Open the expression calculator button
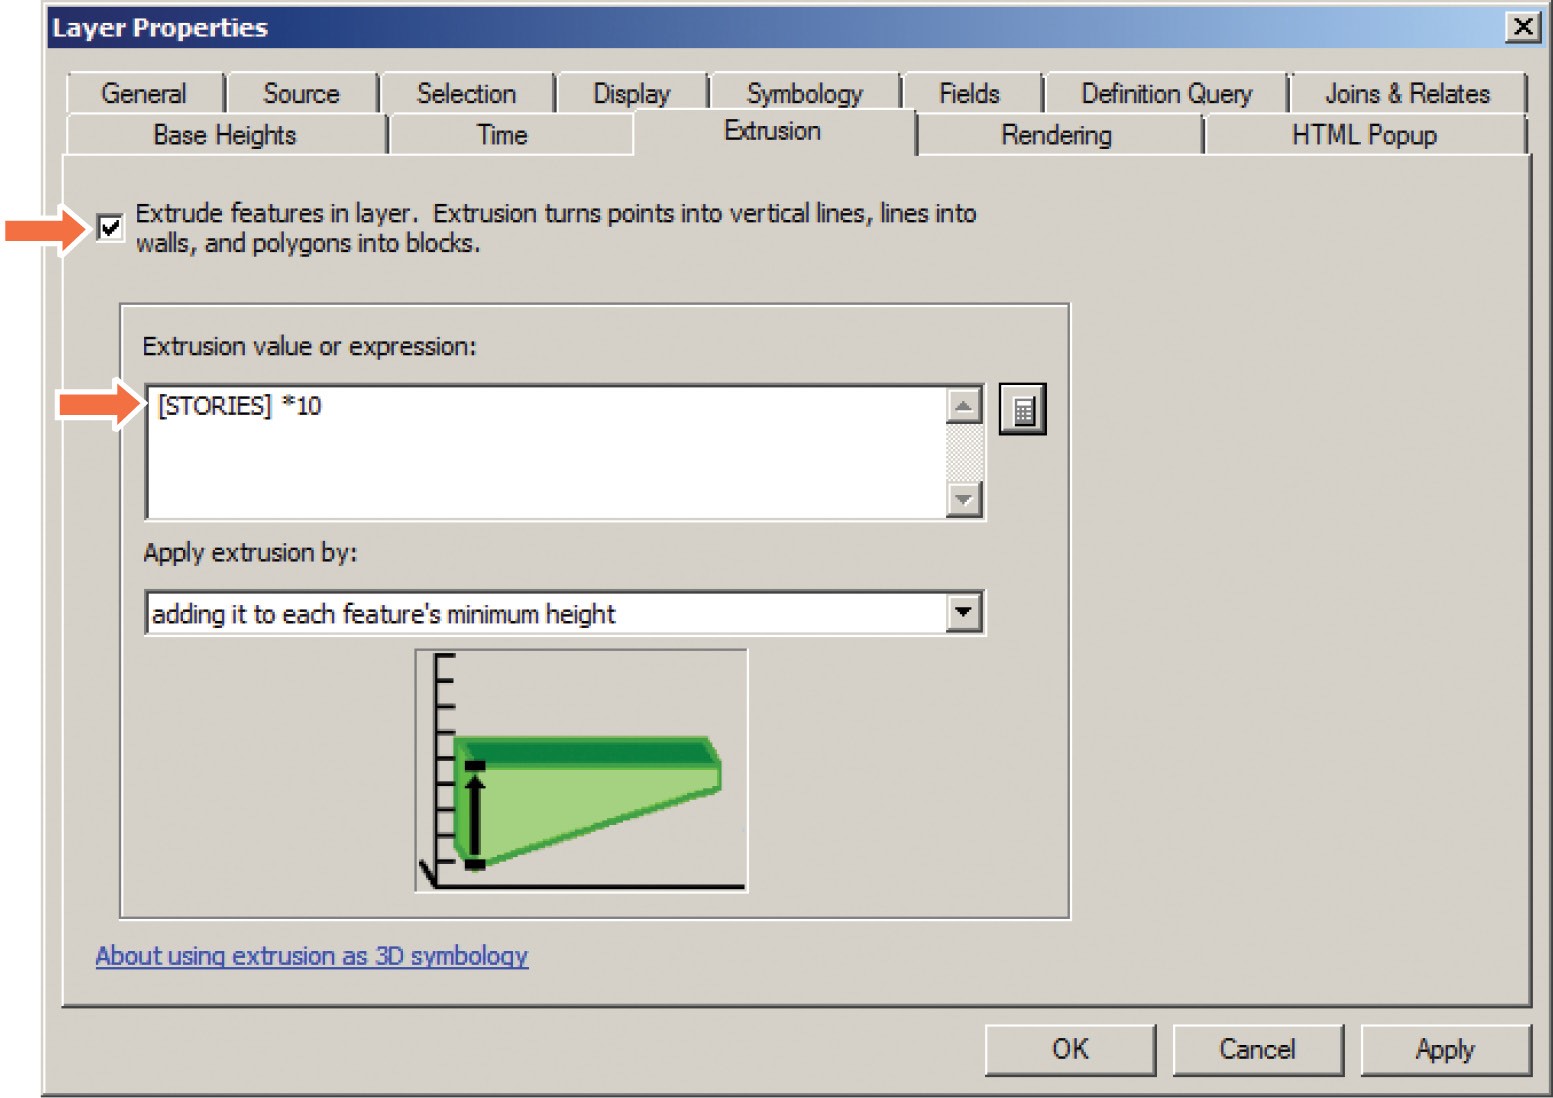Viewport: 1553px width, 1098px height. click(1022, 410)
